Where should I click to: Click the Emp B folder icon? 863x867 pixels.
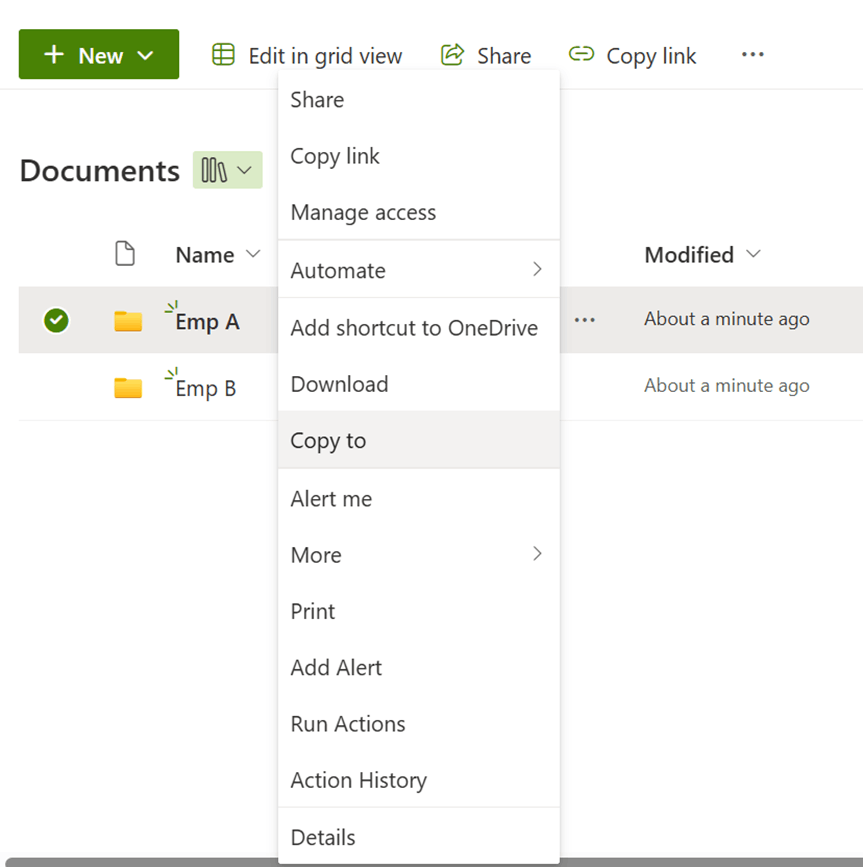tap(128, 388)
